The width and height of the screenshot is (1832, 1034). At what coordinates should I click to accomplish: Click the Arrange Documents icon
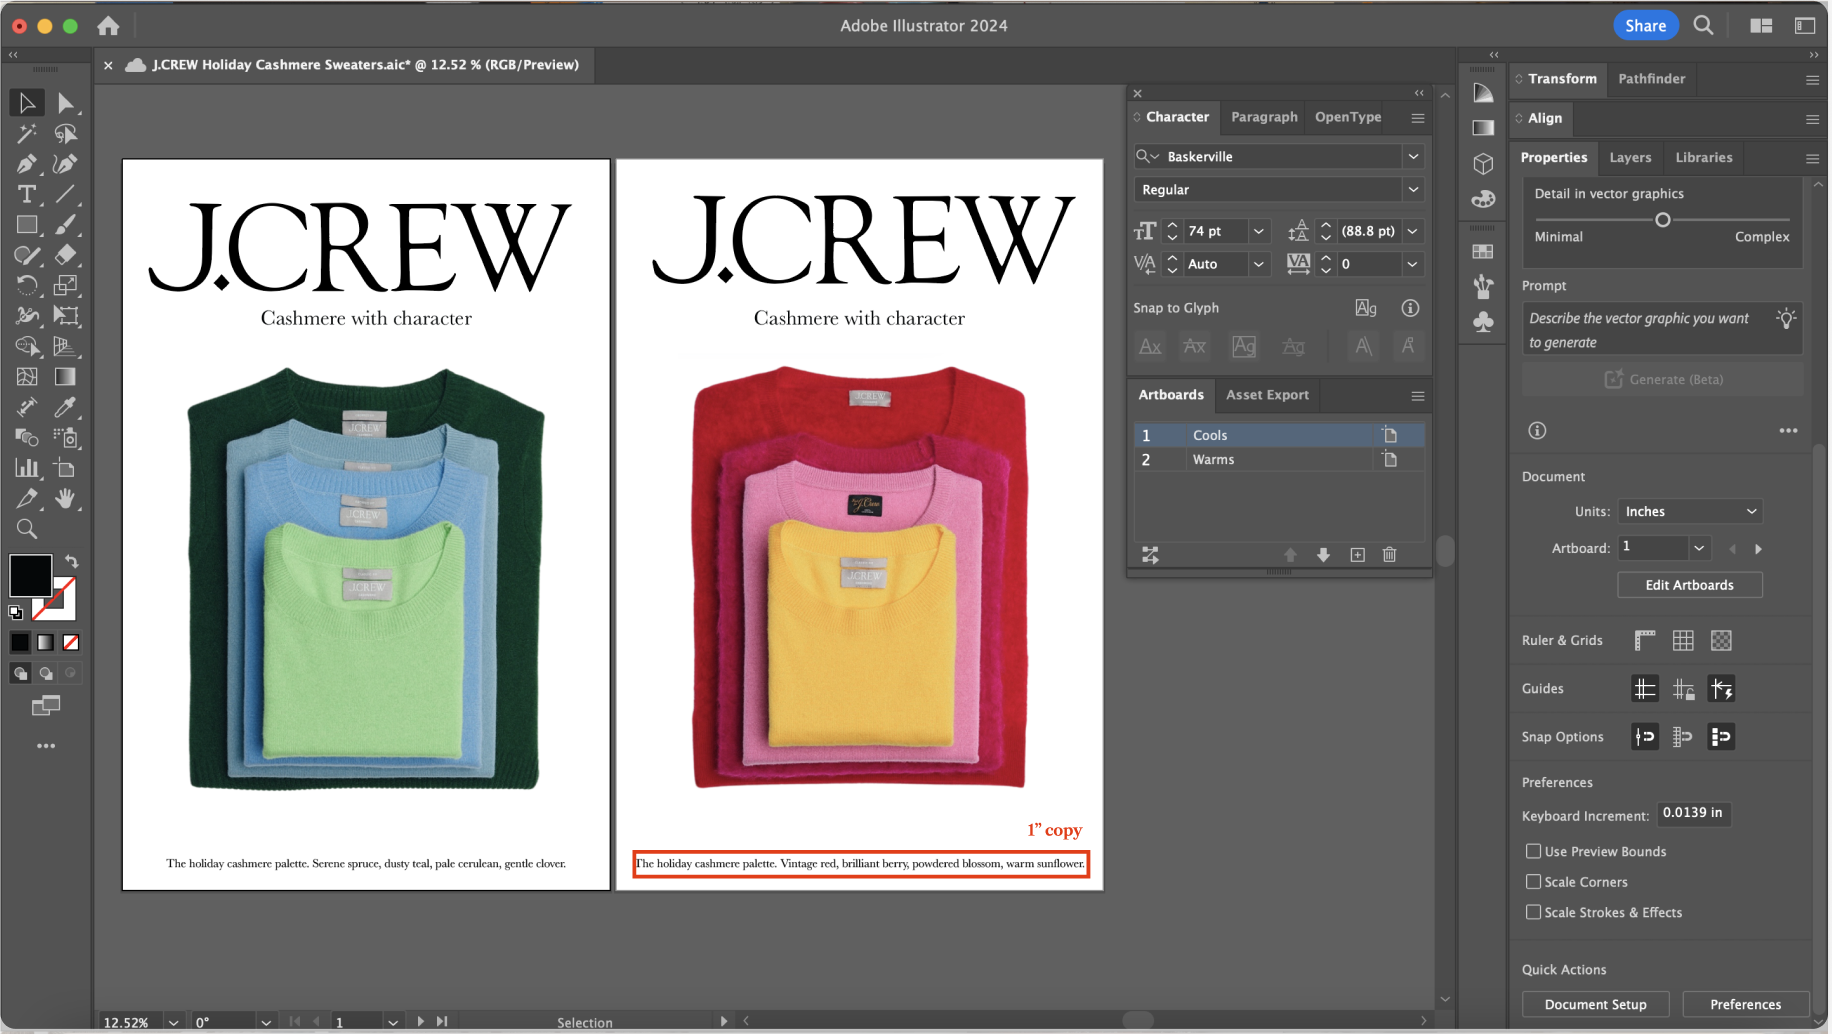(1762, 26)
